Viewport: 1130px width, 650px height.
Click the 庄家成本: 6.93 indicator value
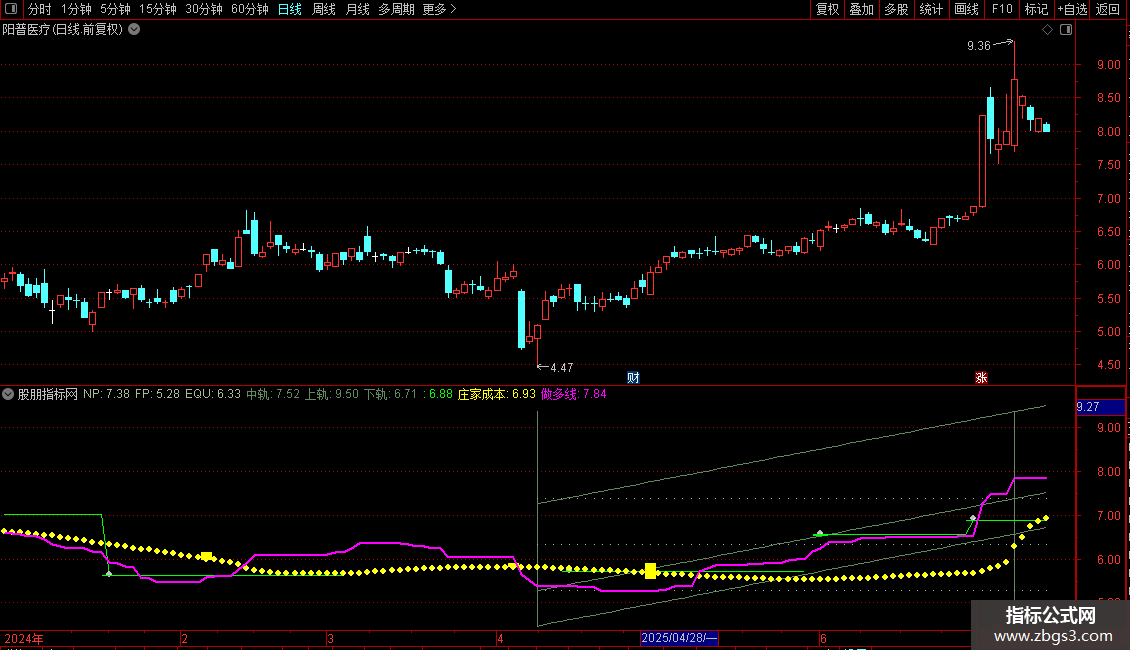[497, 394]
